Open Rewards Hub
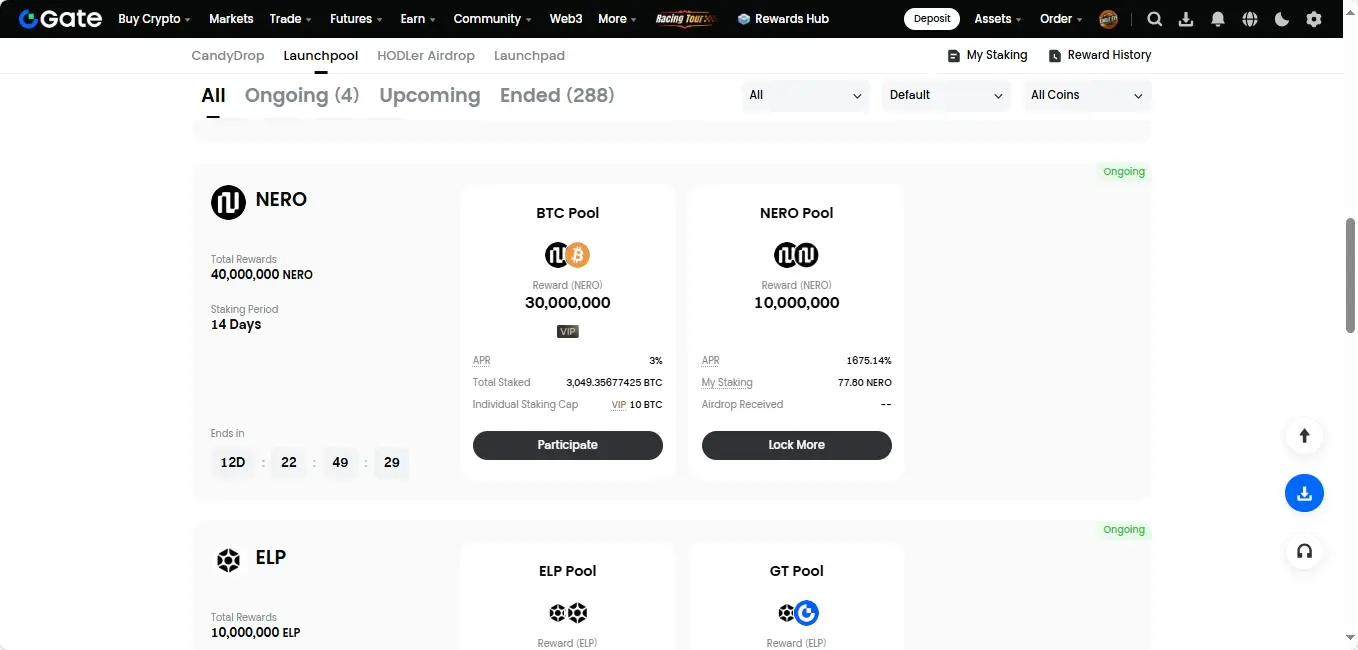 click(783, 19)
